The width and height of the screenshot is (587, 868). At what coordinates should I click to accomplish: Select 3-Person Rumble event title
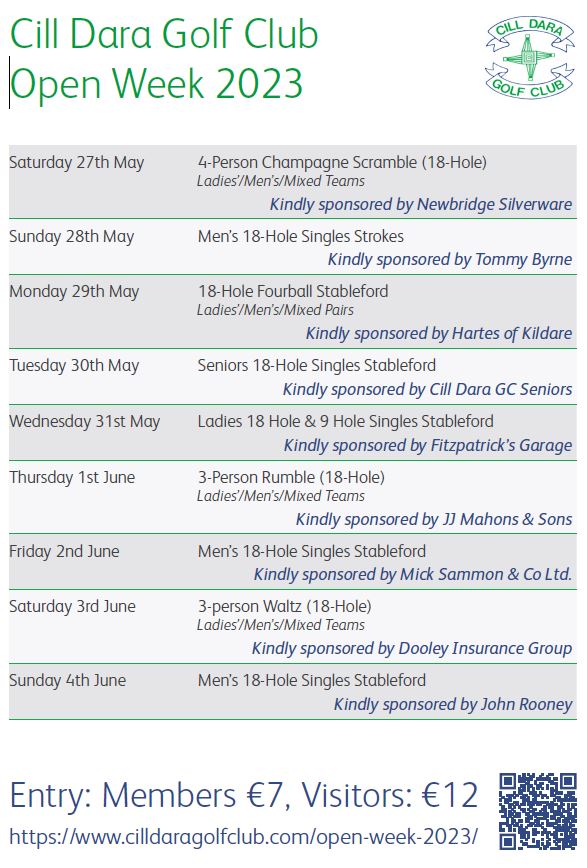(291, 478)
